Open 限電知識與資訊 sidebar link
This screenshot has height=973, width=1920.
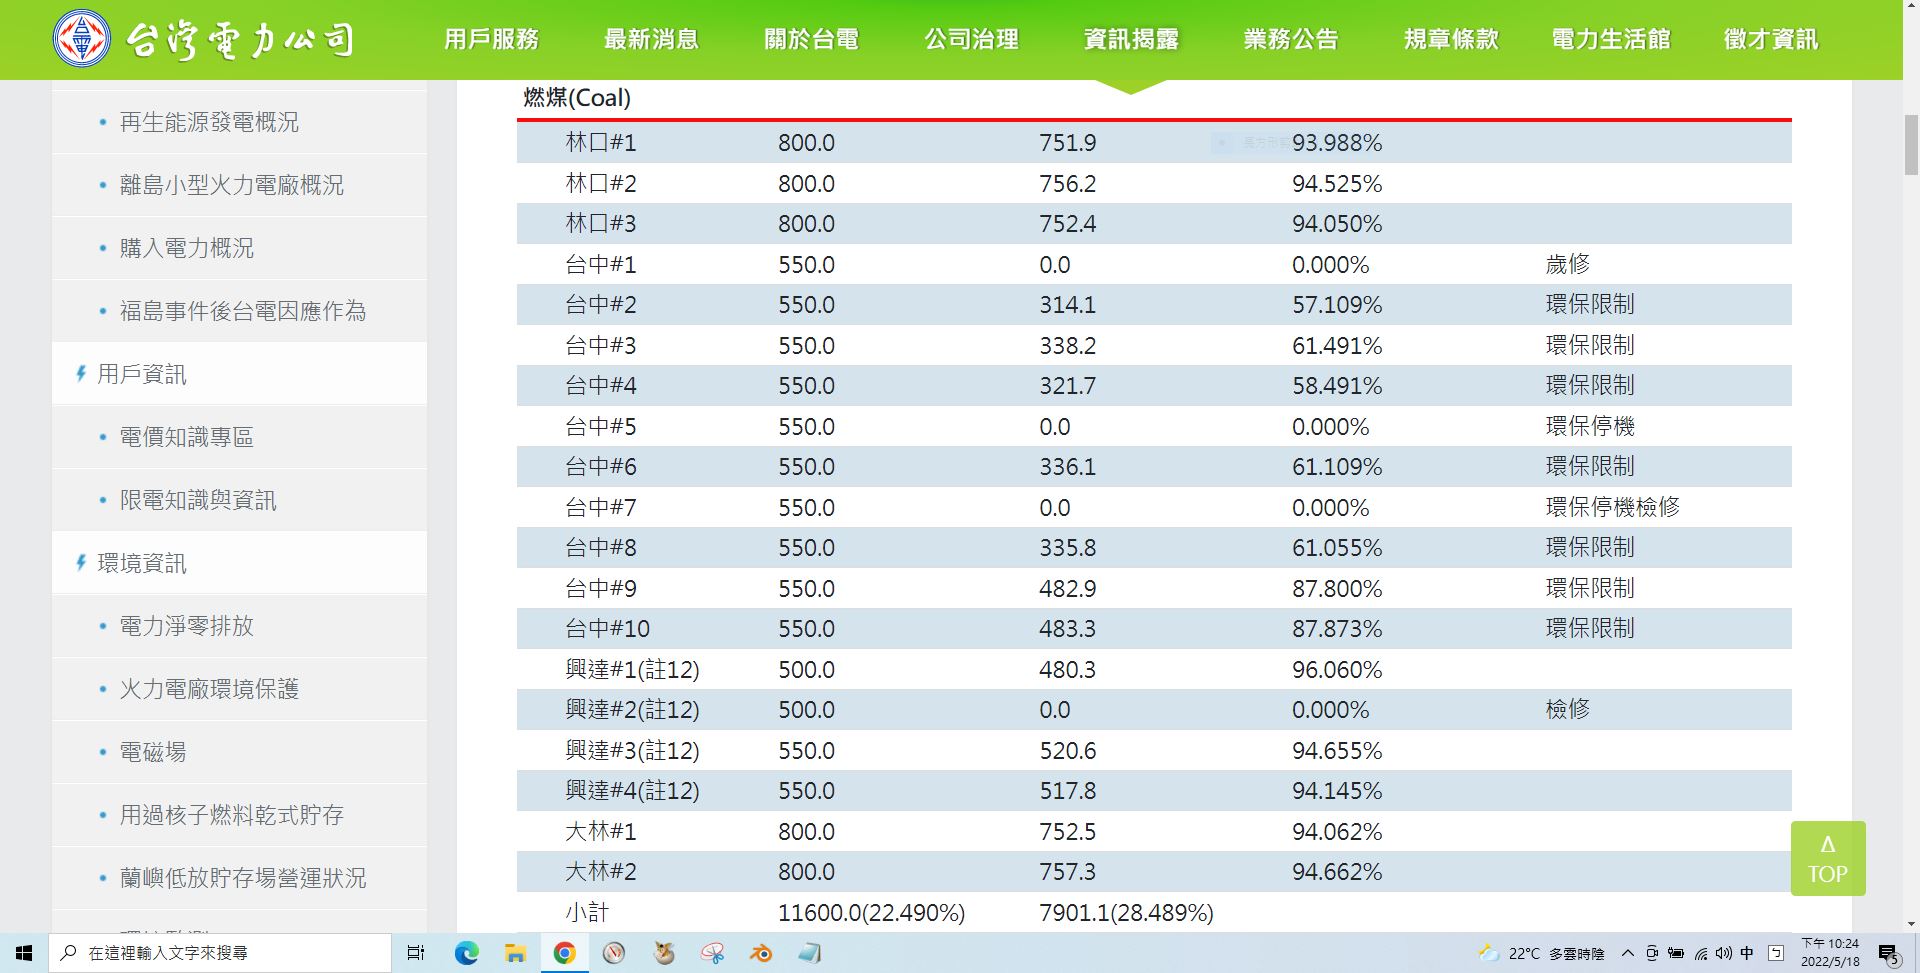(198, 500)
